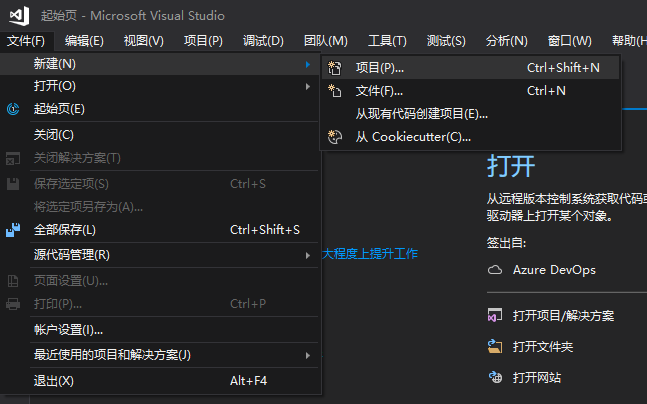Choose 从现有代码创建项目(E)... entry
647x404 pixels.
click(x=471, y=114)
